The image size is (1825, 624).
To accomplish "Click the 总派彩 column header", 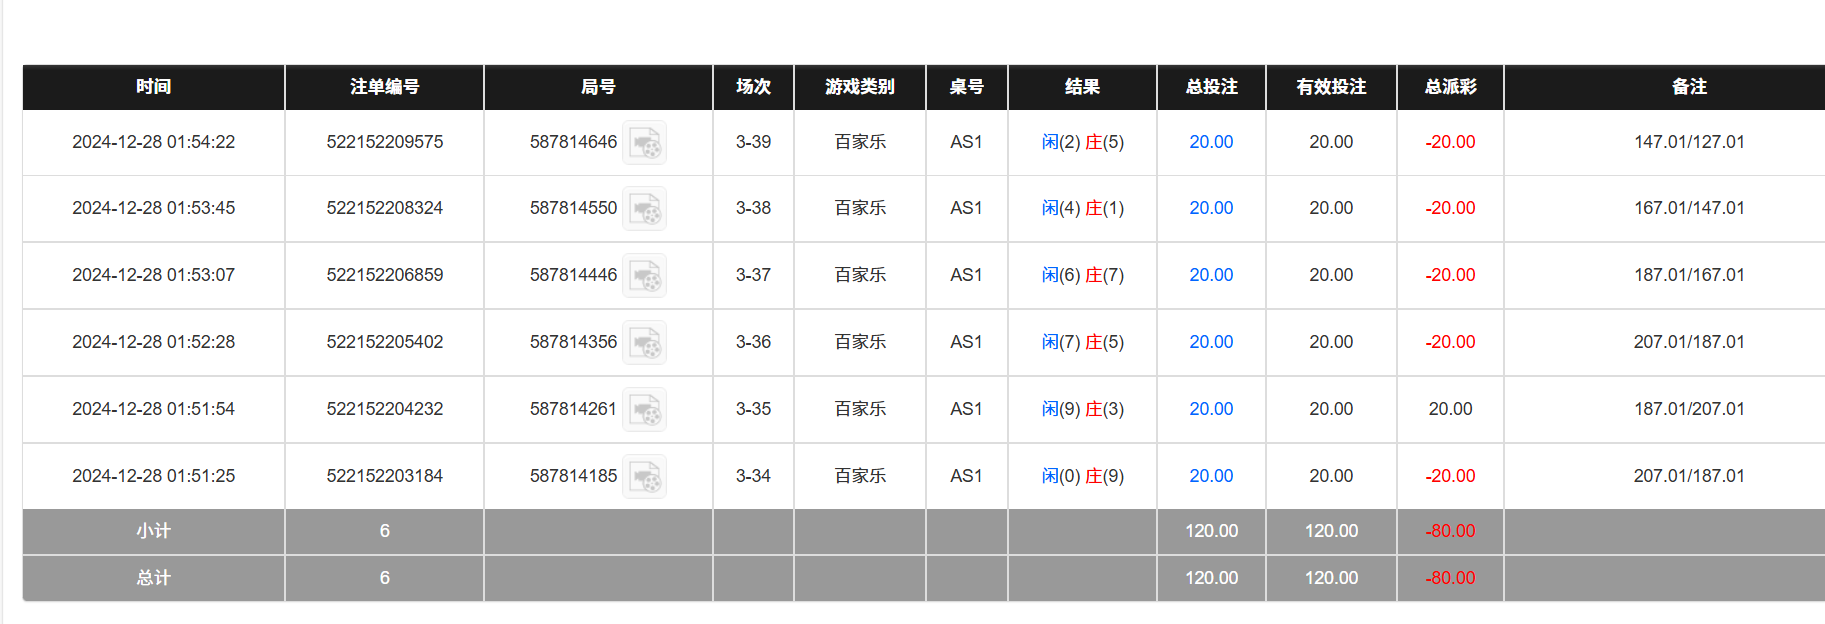I will tap(1450, 87).
